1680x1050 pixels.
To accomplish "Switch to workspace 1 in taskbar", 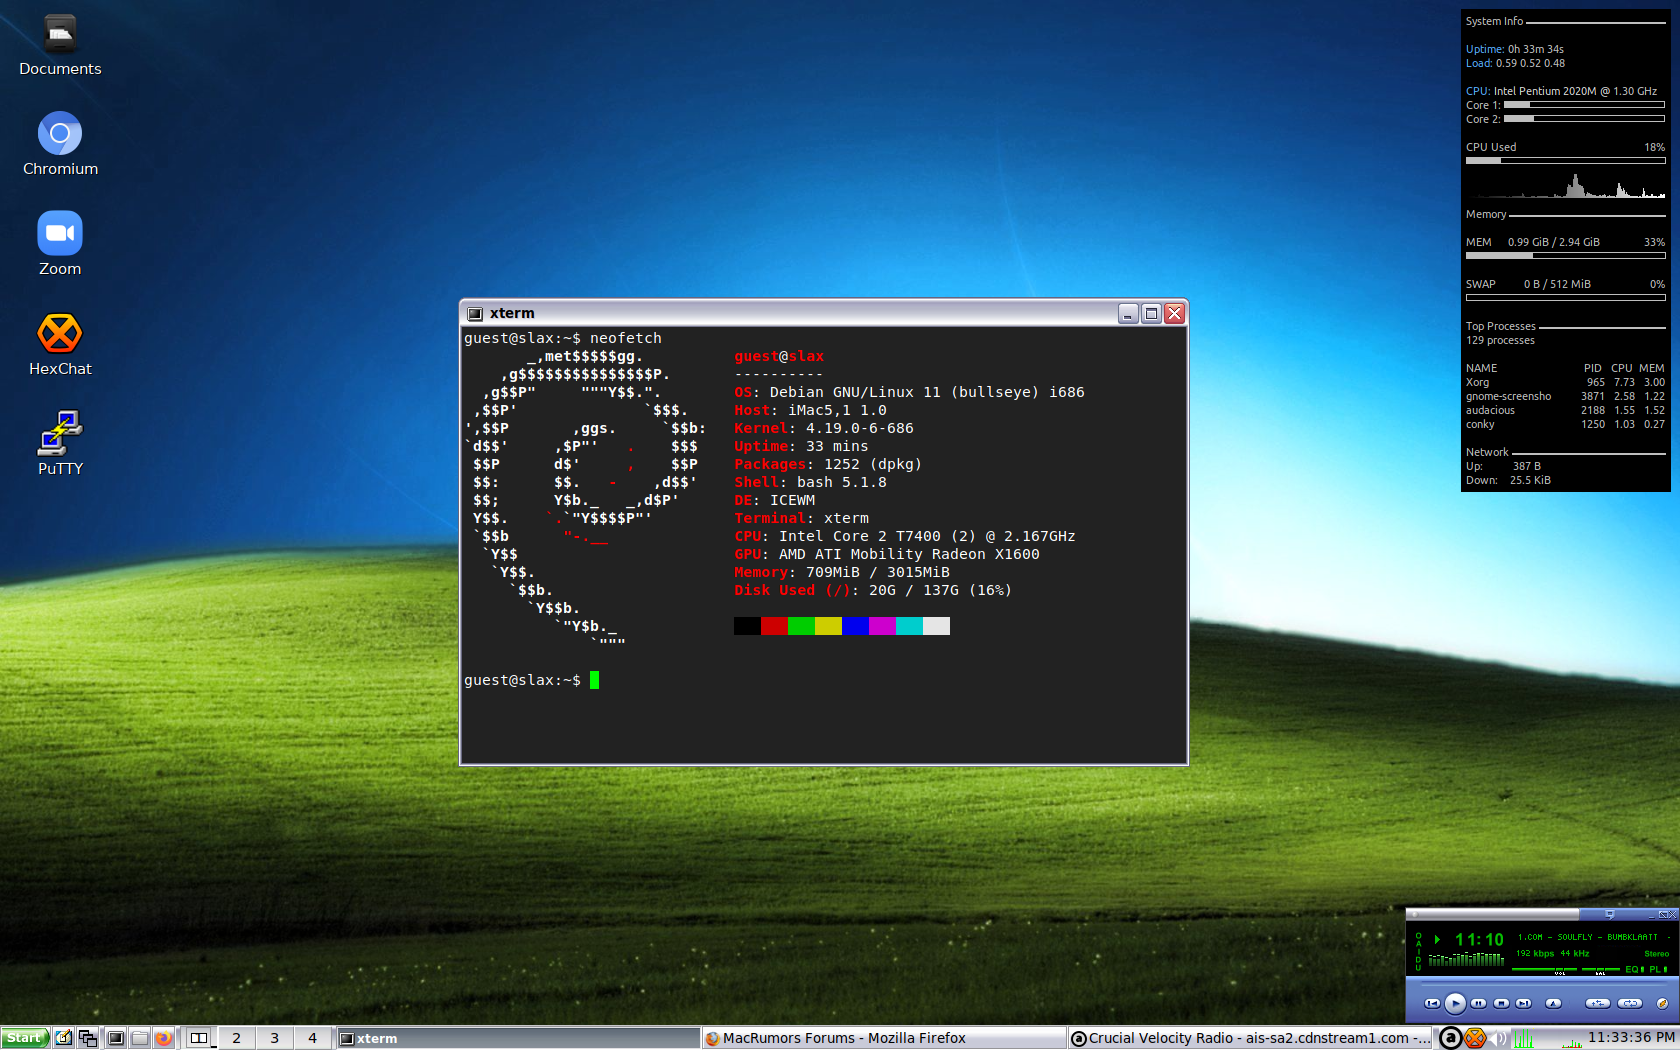I will pyautogui.click(x=199, y=1038).
